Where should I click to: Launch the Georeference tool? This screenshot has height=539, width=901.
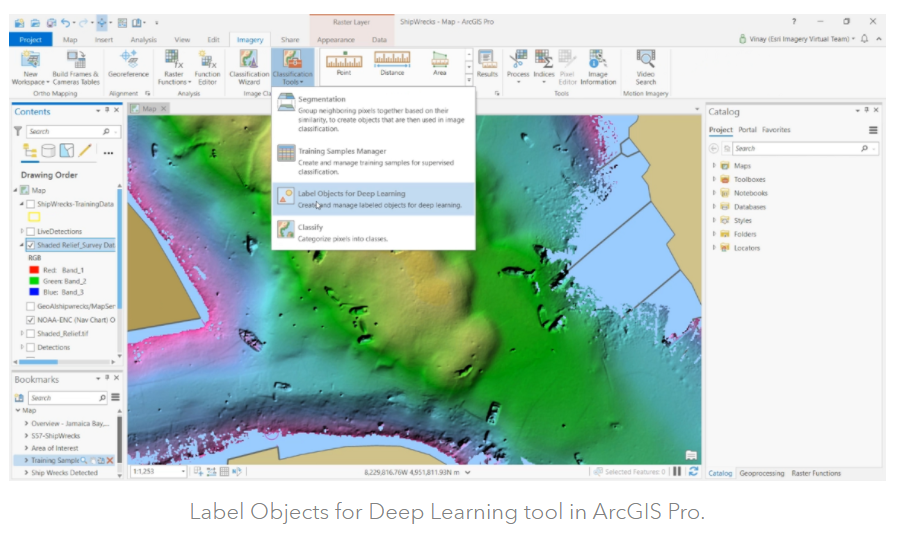click(128, 64)
